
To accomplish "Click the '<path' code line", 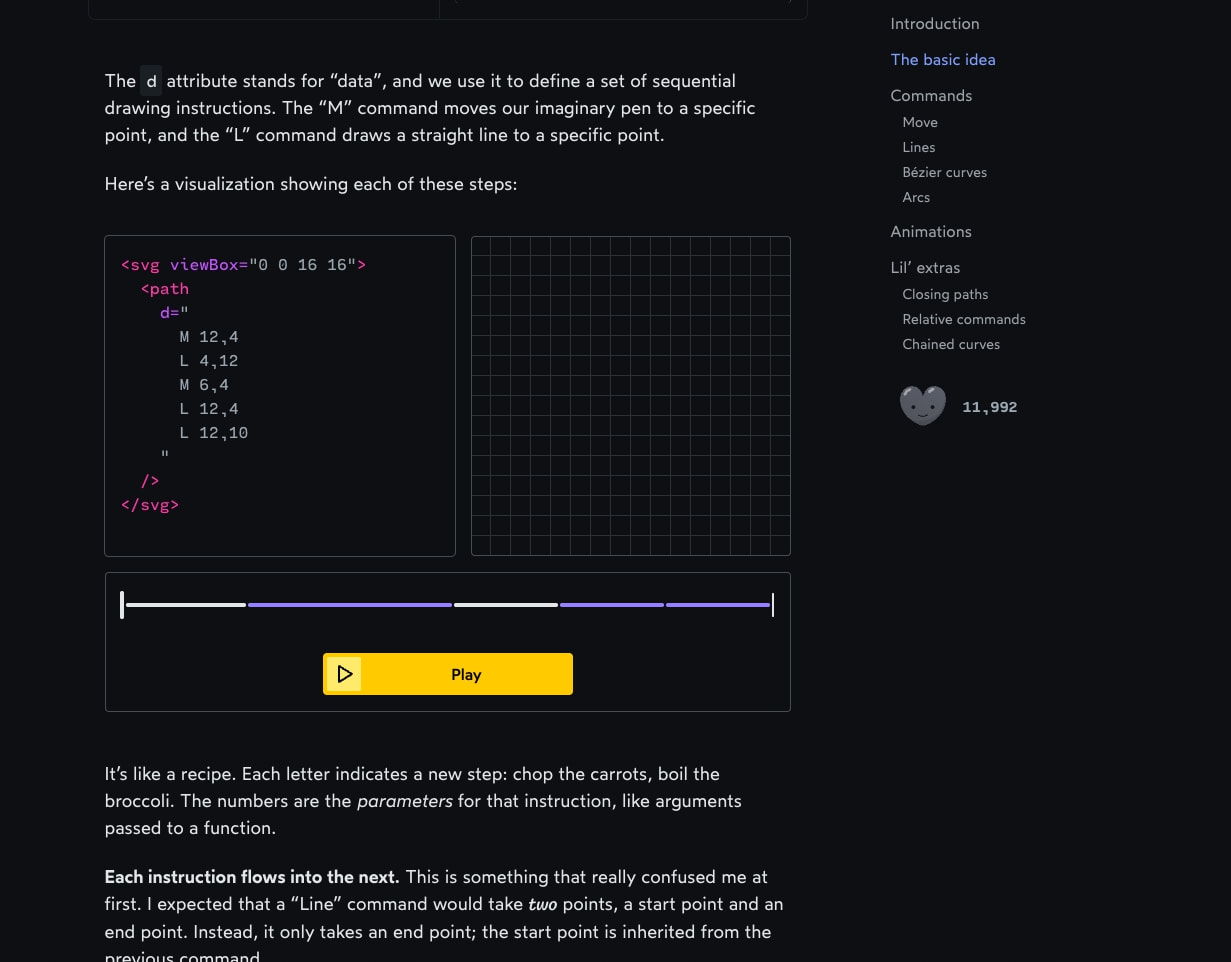I will click(x=165, y=289).
